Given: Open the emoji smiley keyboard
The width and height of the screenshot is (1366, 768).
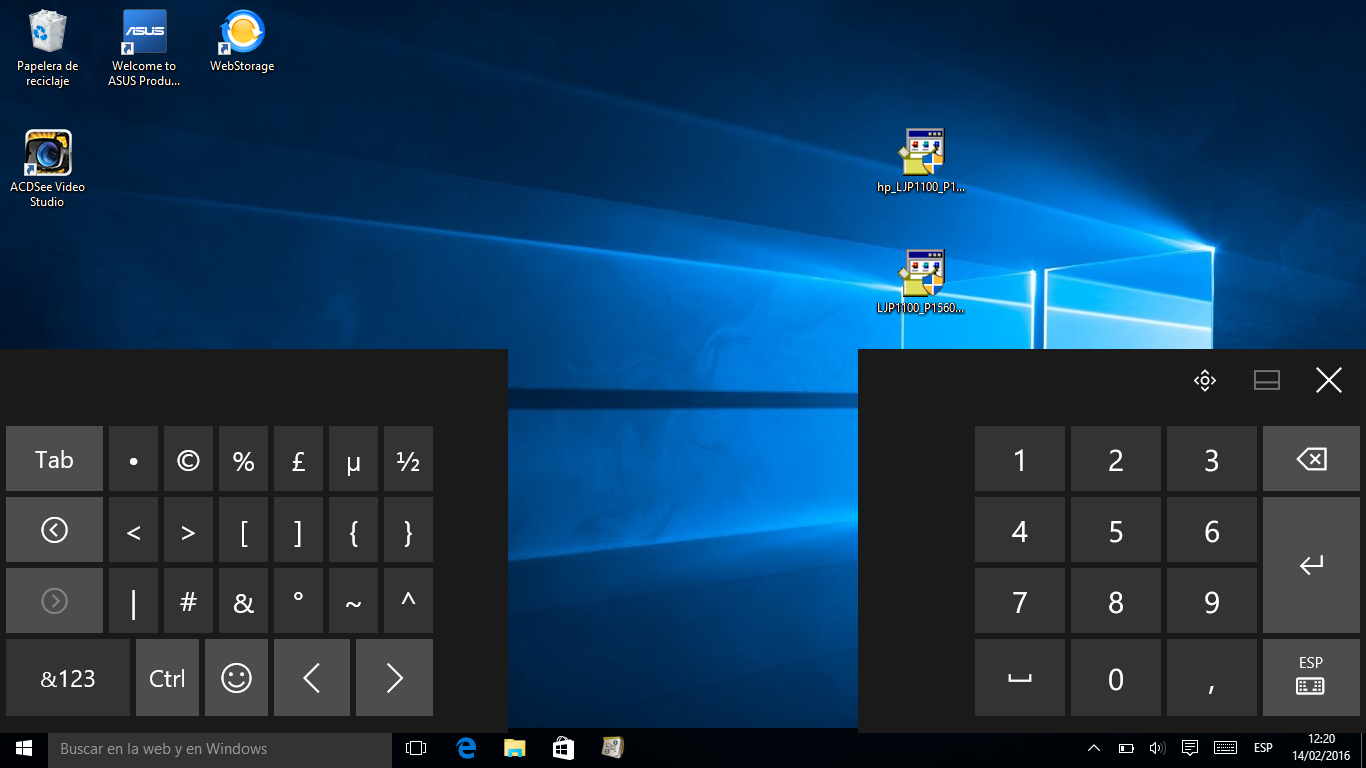Looking at the screenshot, I should (x=236, y=678).
